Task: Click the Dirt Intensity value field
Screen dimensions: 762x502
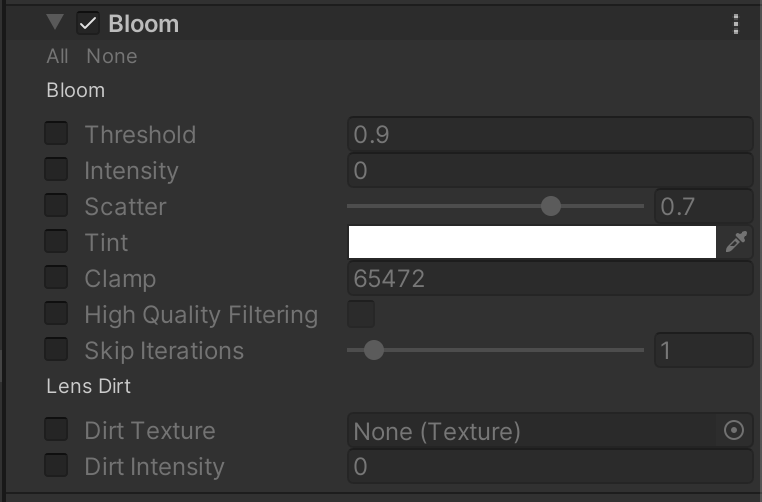Action: pos(549,467)
